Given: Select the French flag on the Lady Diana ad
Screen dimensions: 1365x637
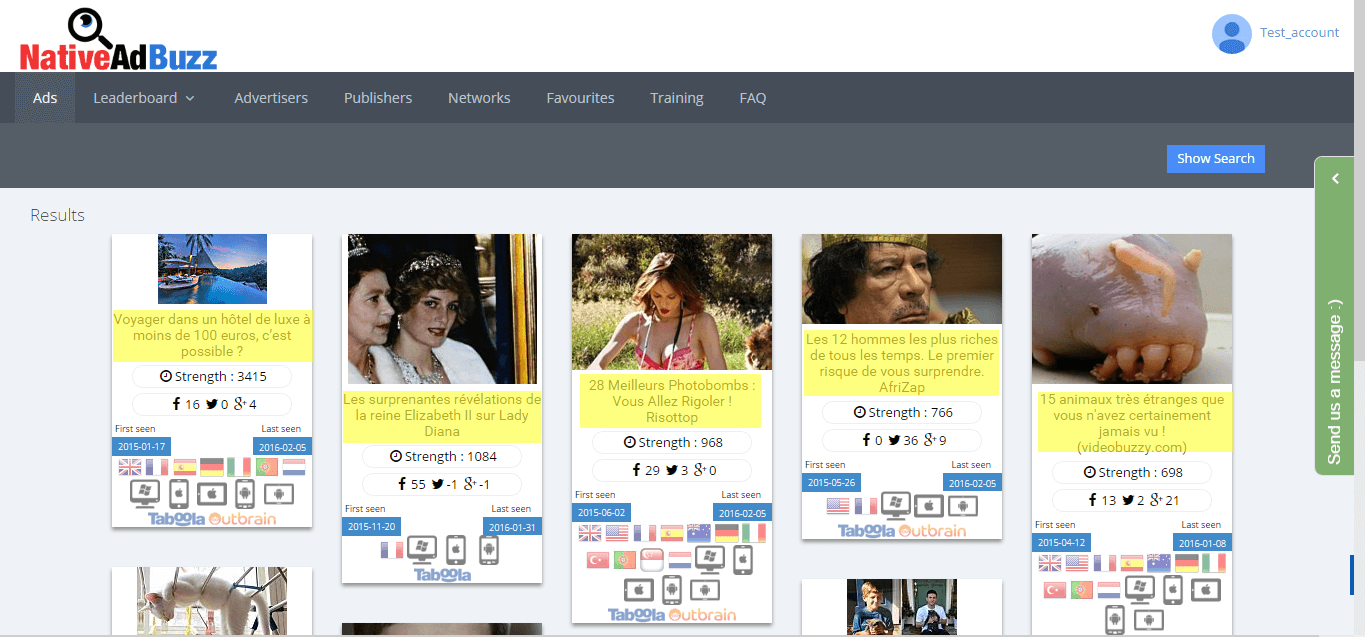Looking at the screenshot, I should pyautogui.click(x=392, y=548).
